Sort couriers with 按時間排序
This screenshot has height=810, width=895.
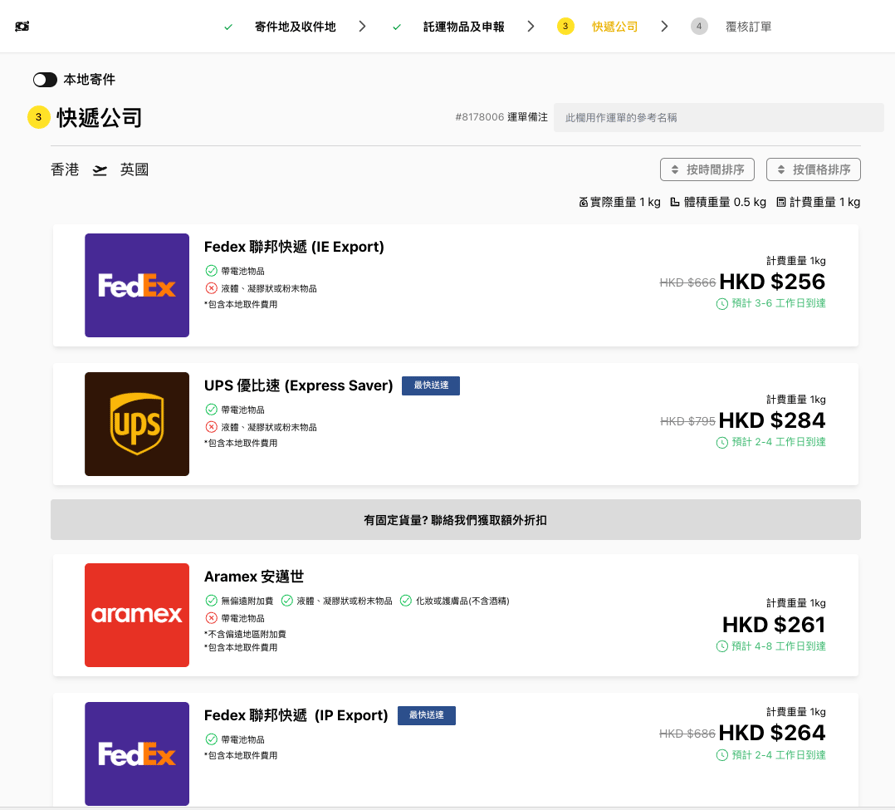[x=707, y=170]
